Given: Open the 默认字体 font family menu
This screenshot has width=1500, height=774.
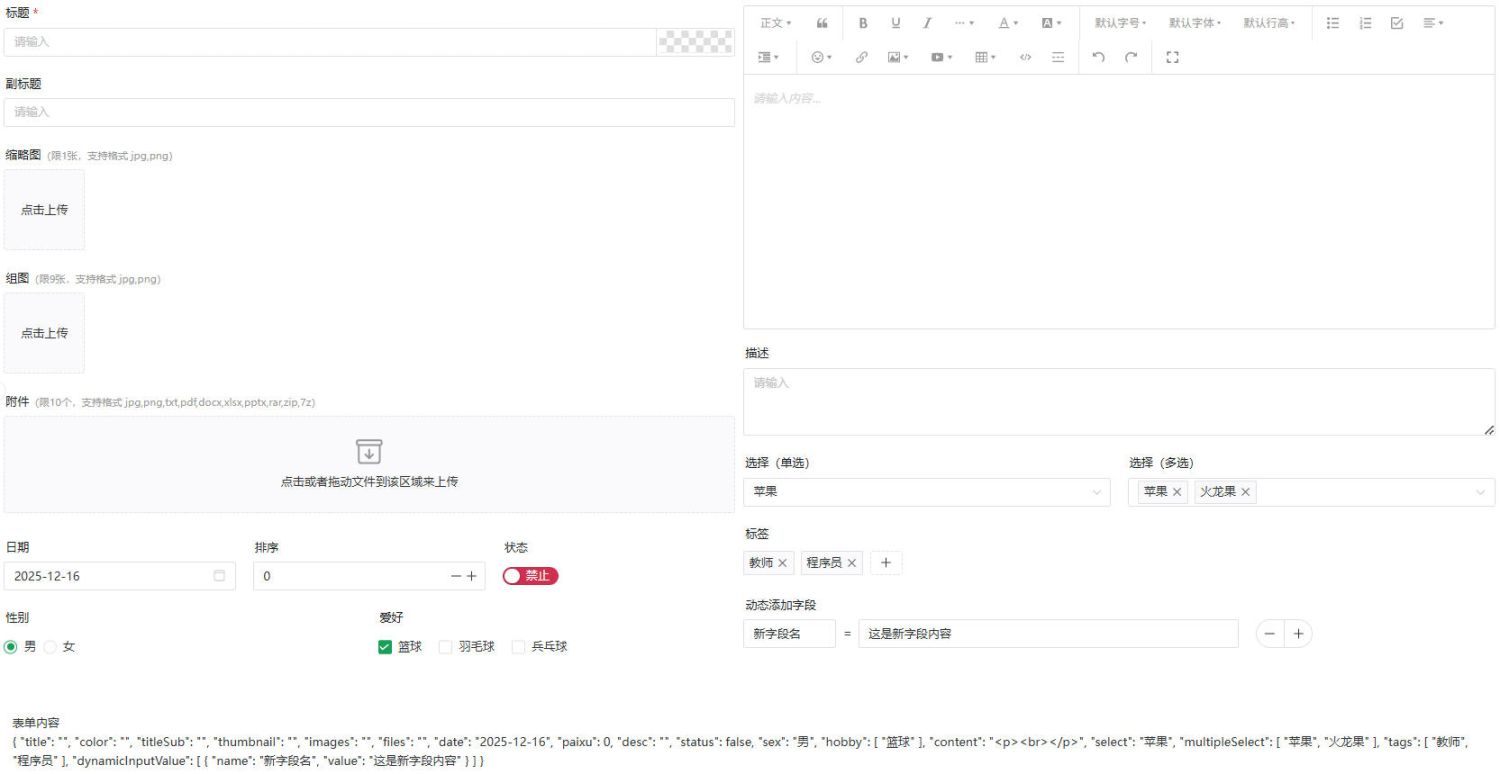Looking at the screenshot, I should pos(1195,23).
